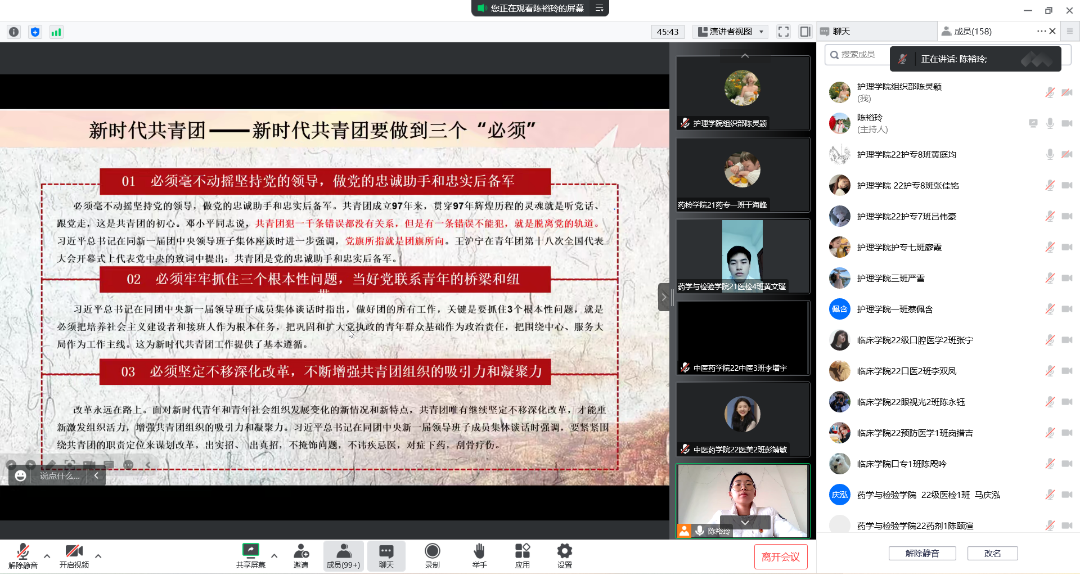1080x574 pixels.
Task: Unmute microphone via 解除静音 toolbar toggle
Action: pos(20,553)
